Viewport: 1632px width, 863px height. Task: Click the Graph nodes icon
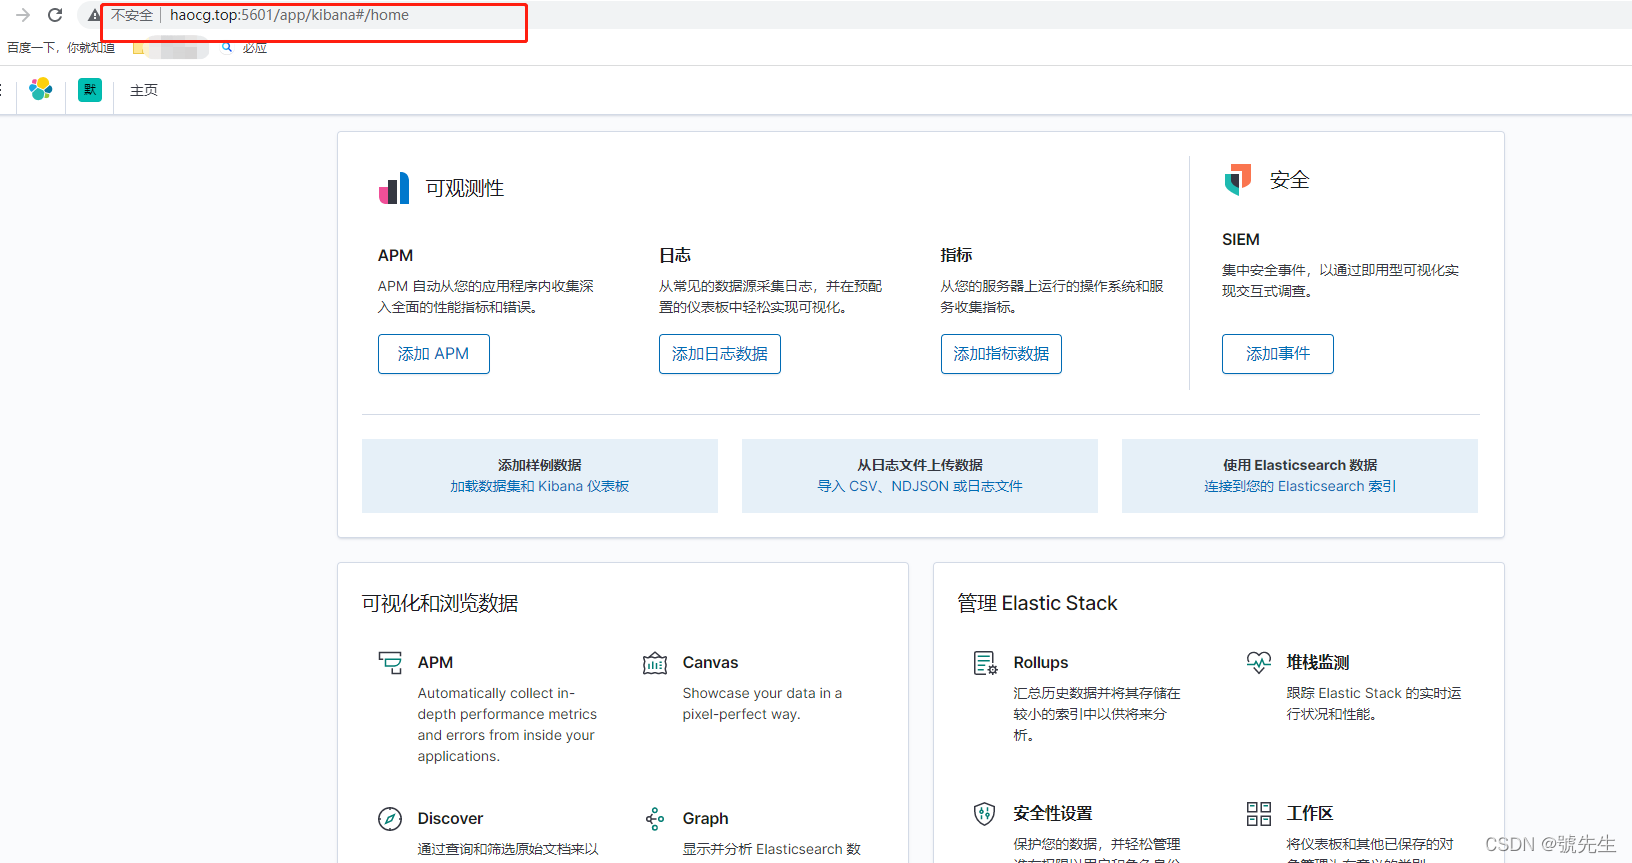pyautogui.click(x=655, y=818)
